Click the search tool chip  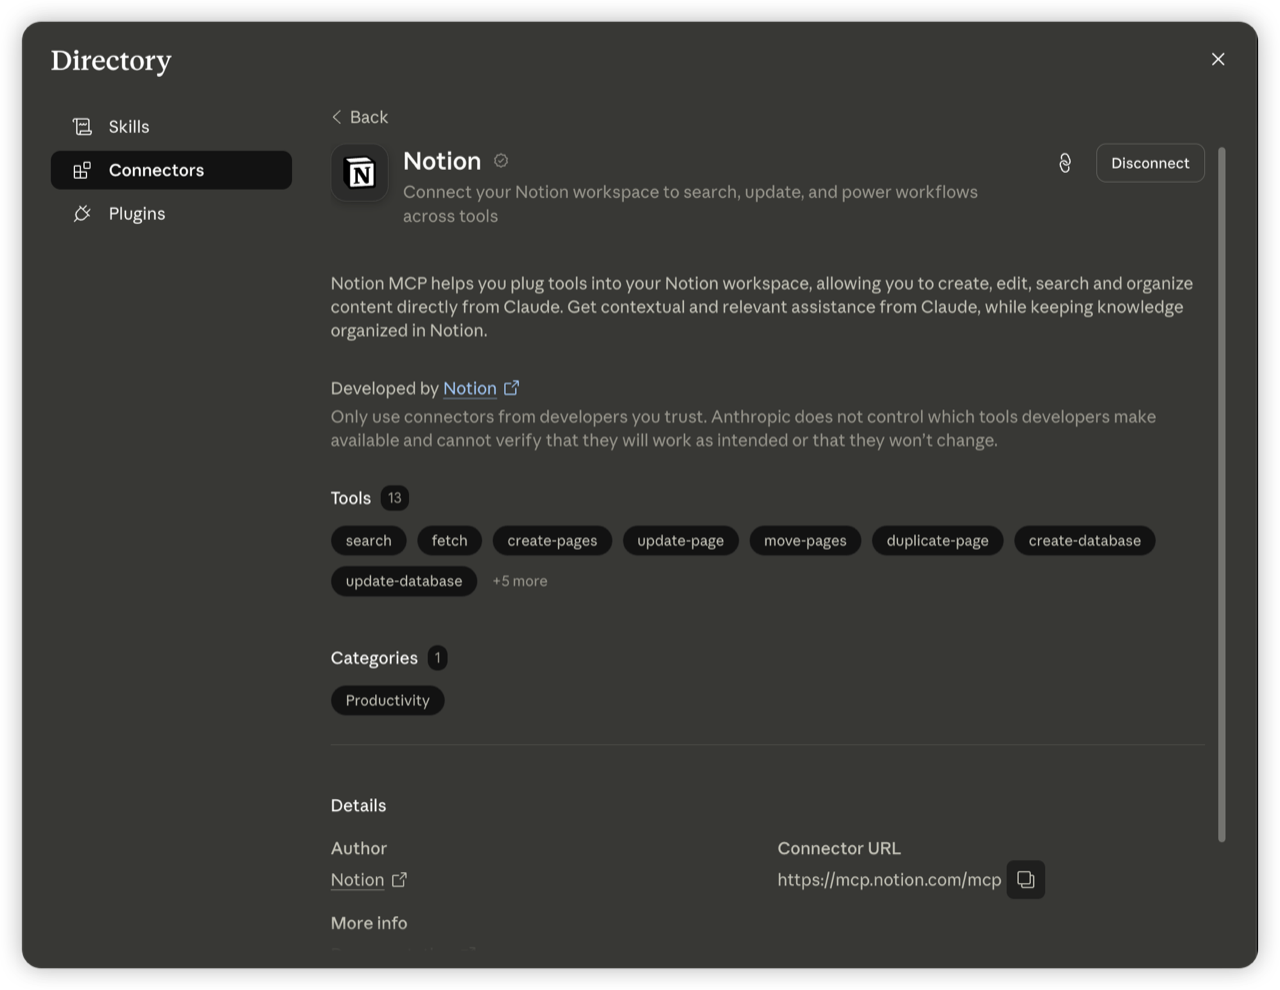click(x=369, y=541)
